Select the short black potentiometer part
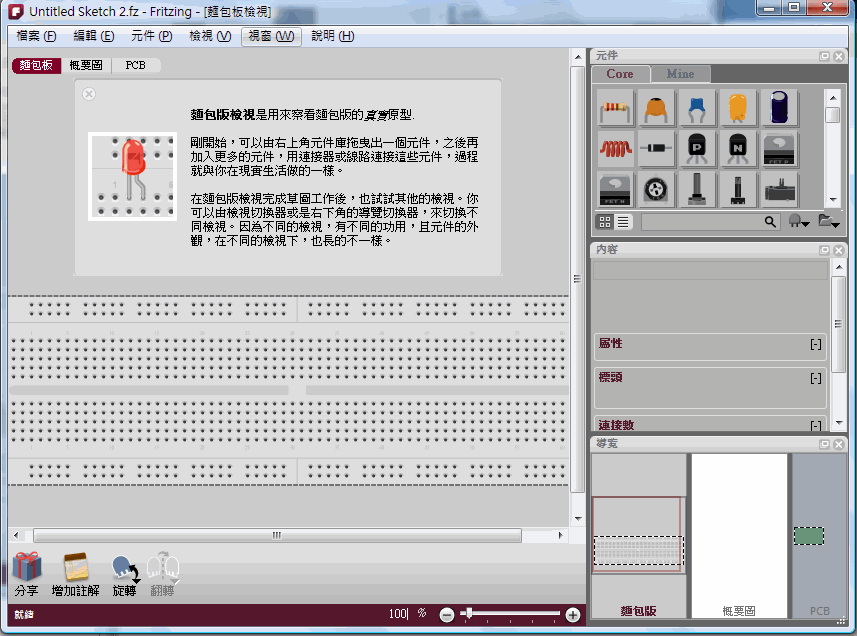The height and width of the screenshot is (636, 857). click(x=738, y=190)
